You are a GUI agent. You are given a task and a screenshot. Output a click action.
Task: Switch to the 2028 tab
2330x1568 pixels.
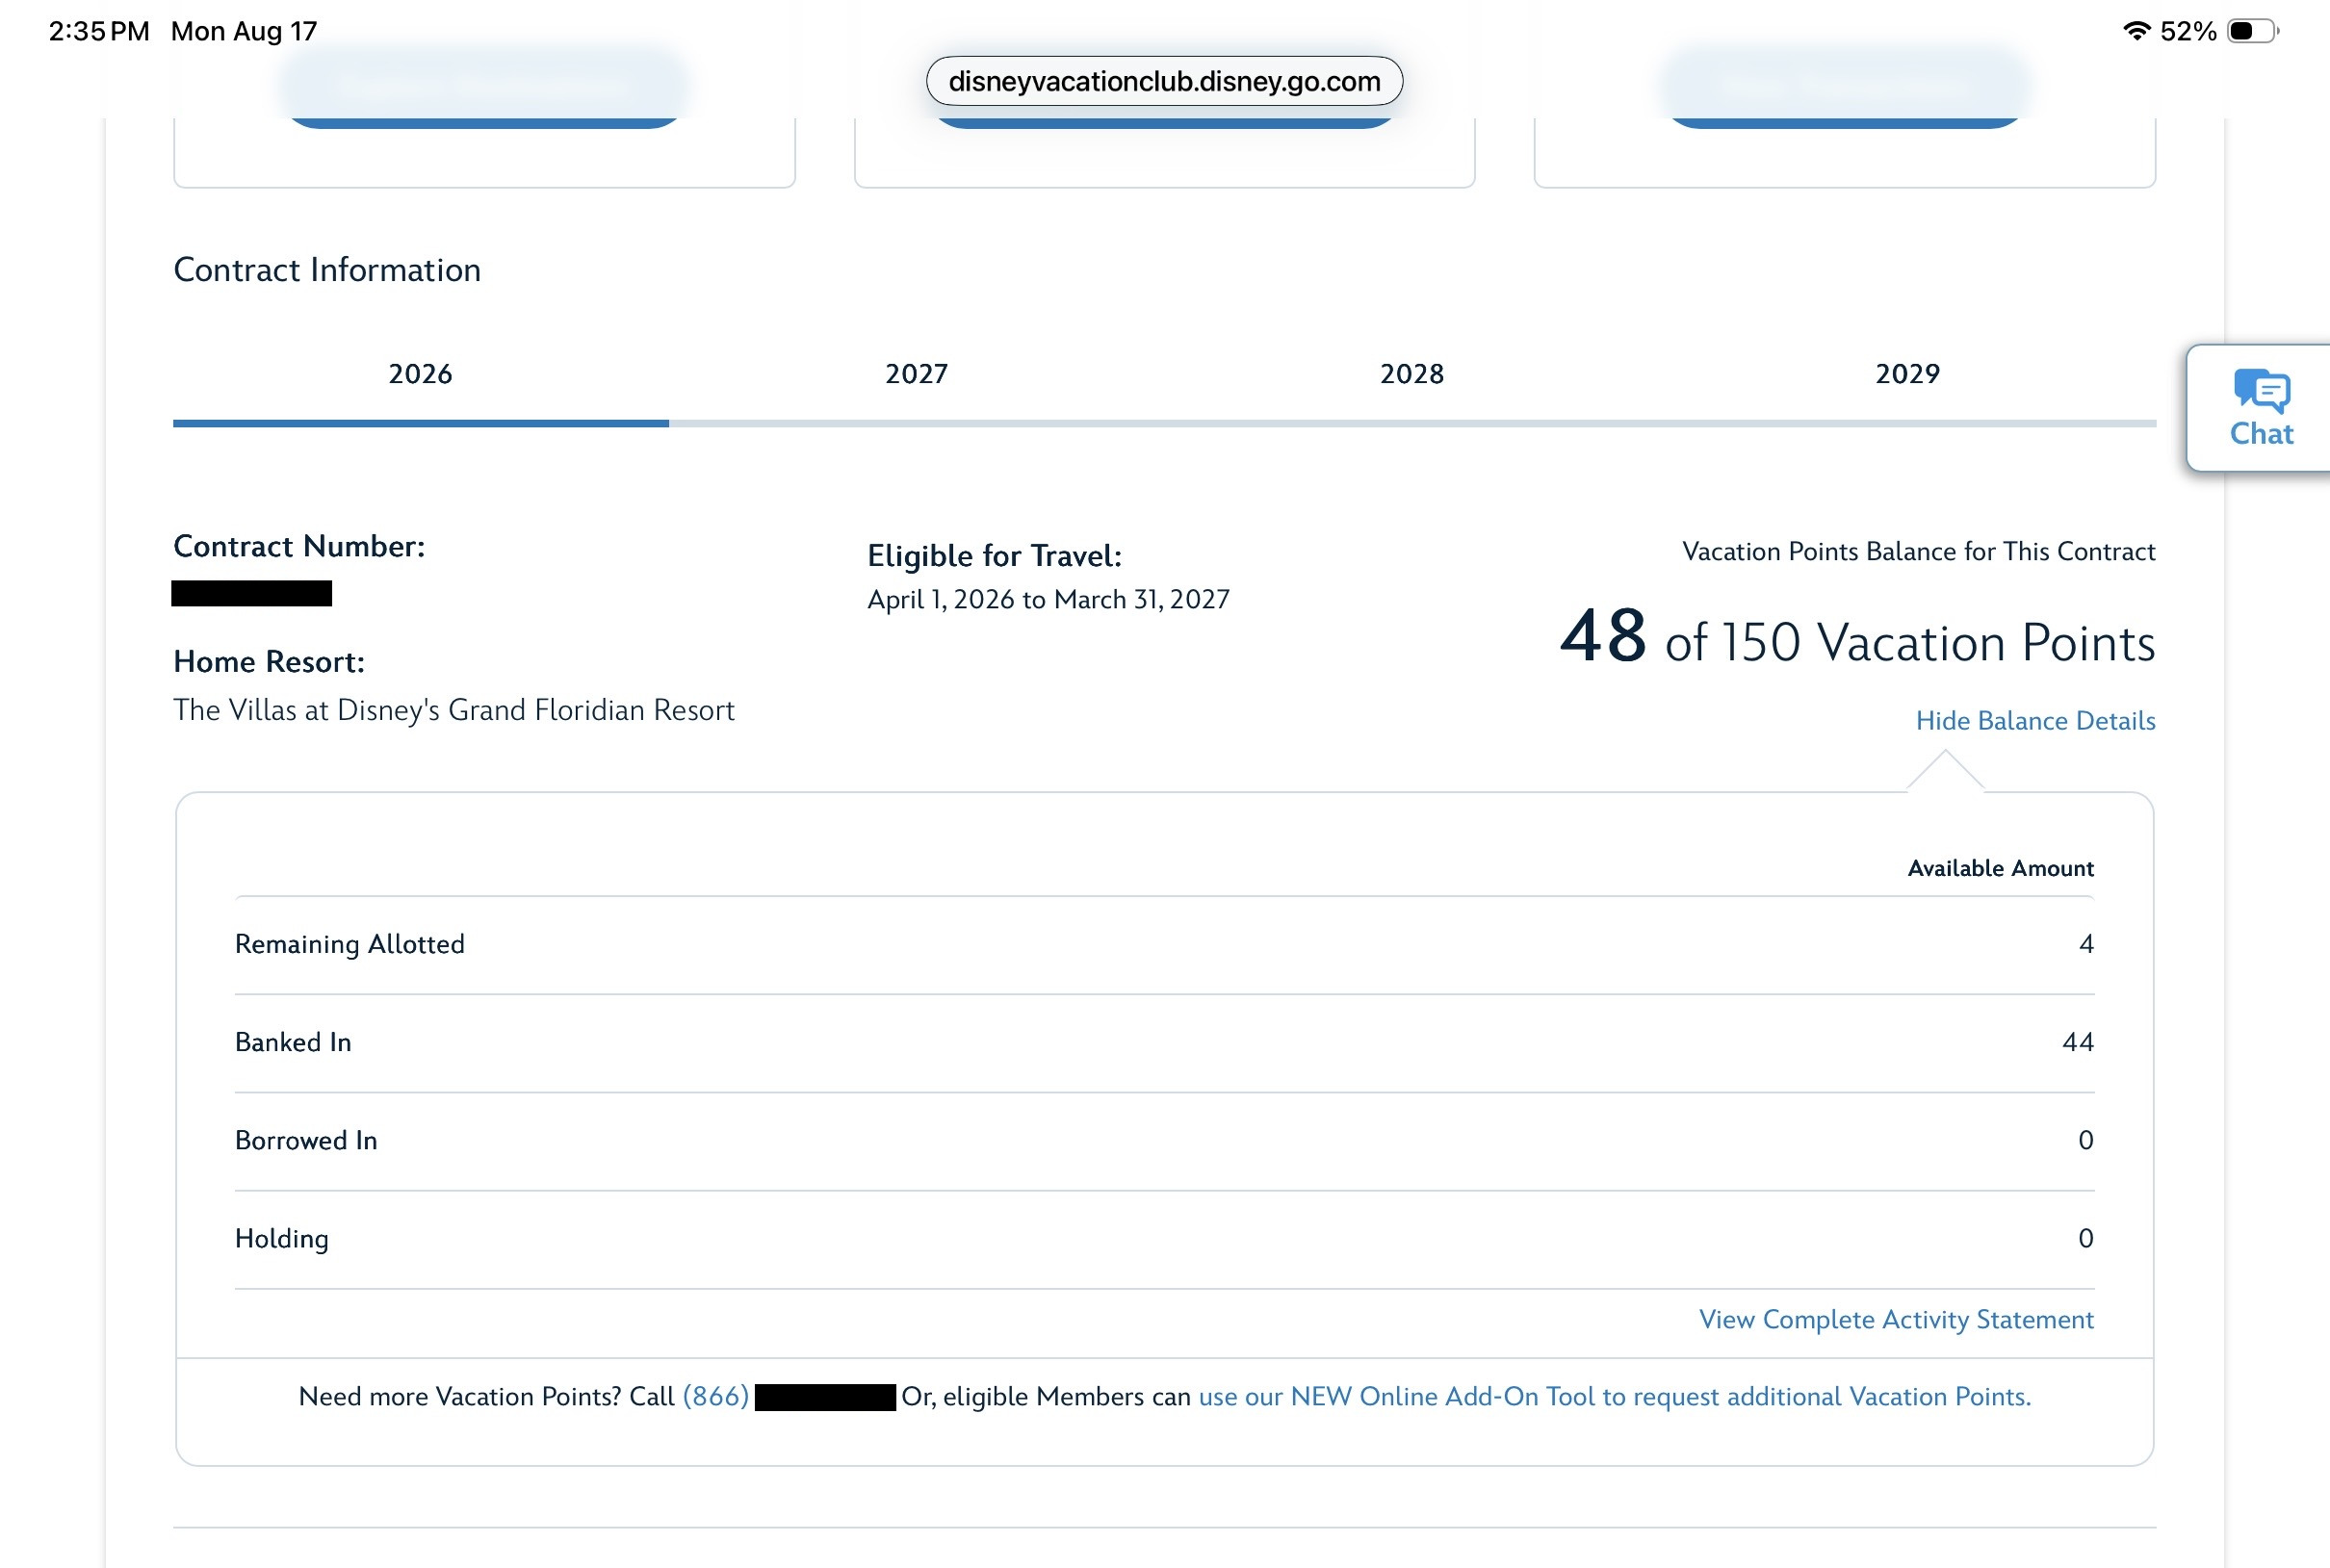1412,374
